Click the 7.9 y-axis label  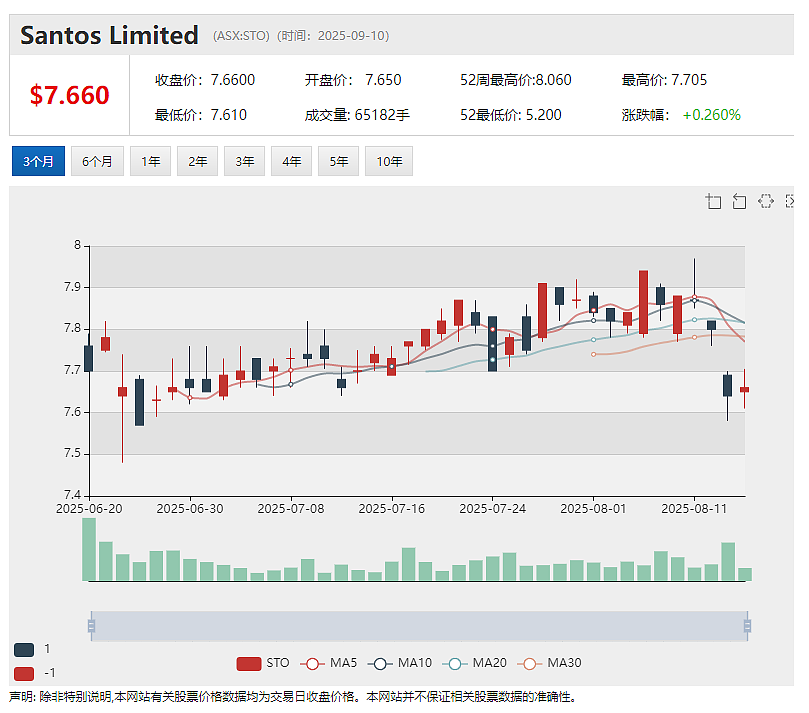click(x=73, y=287)
